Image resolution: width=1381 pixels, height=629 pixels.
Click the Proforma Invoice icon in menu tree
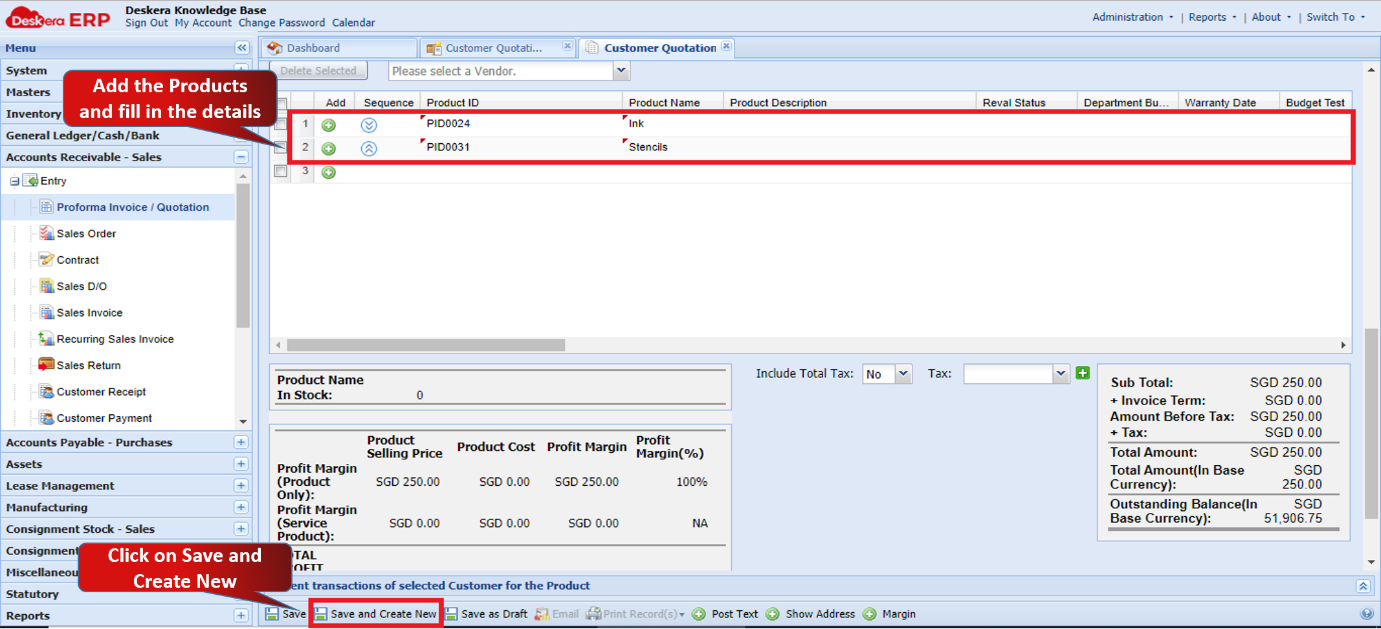pos(47,207)
